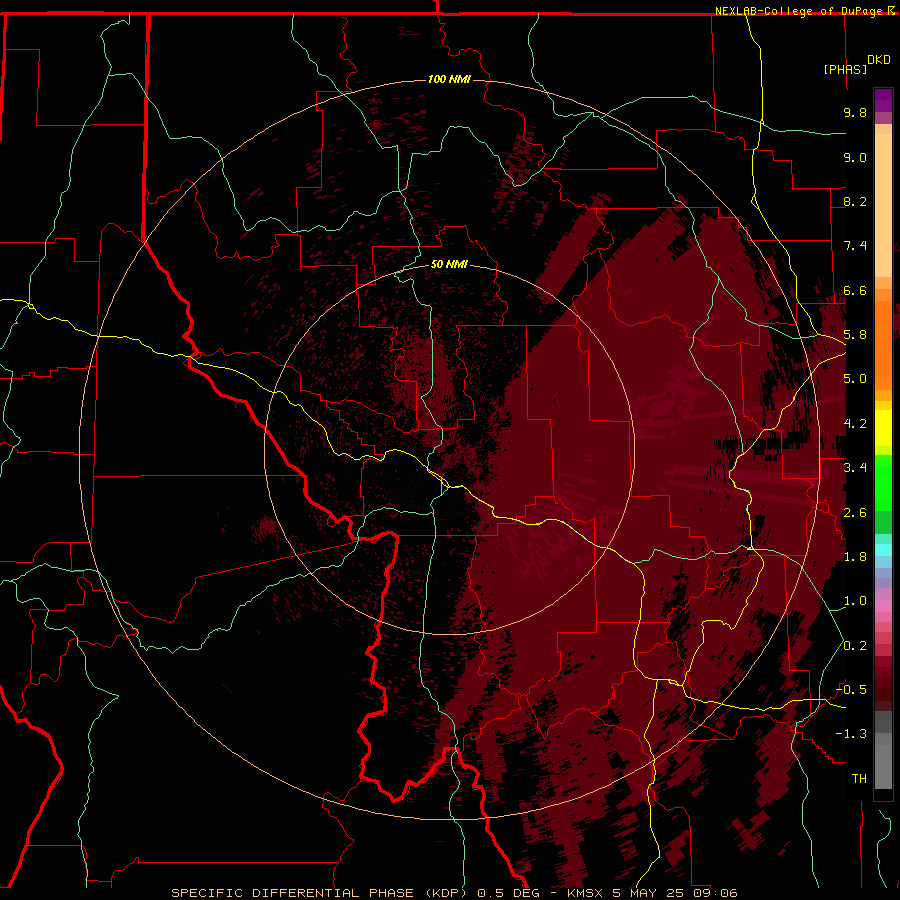Click the 50 NMI range ring label
The height and width of the screenshot is (900, 900).
(x=449, y=264)
